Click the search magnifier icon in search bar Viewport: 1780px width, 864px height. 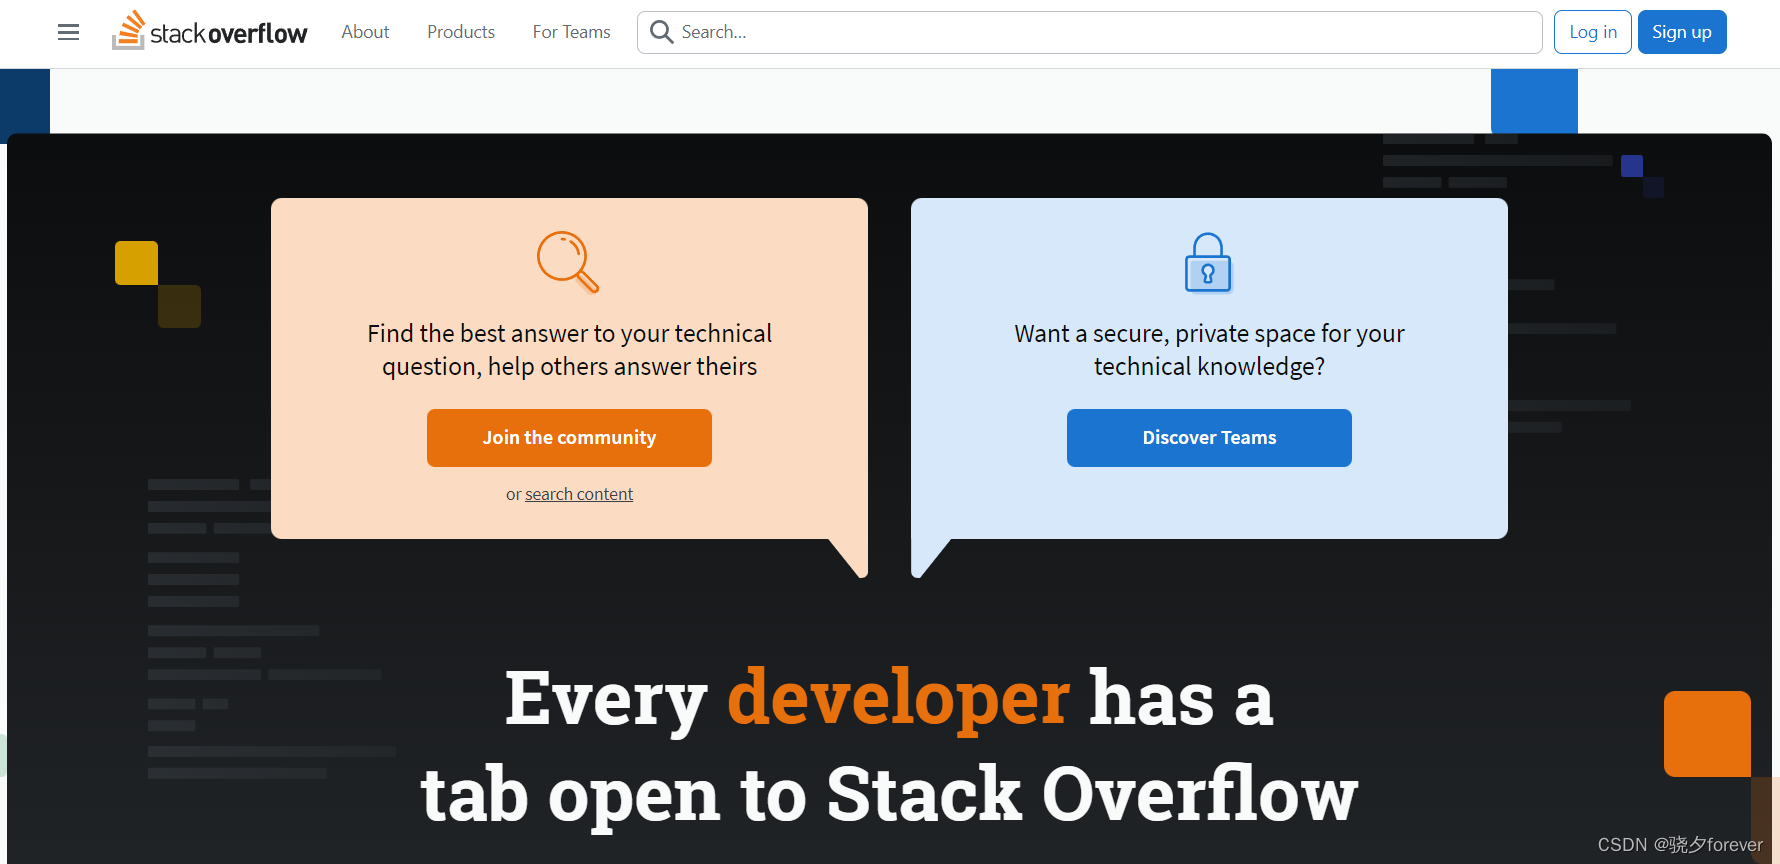(x=661, y=32)
